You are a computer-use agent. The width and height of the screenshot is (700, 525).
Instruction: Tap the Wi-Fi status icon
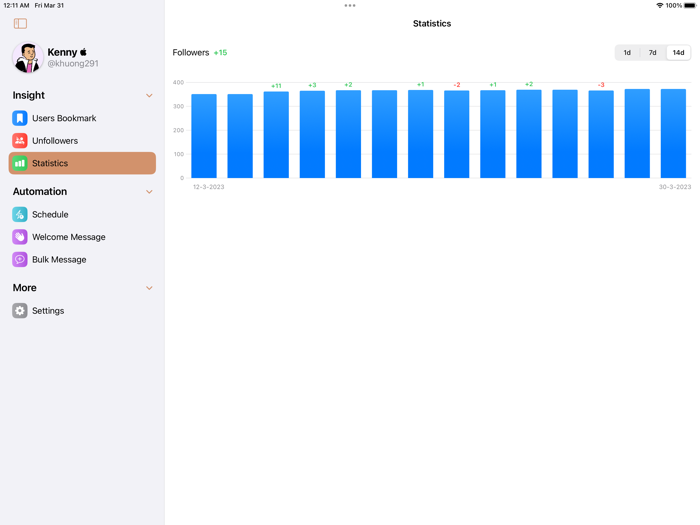click(659, 5)
